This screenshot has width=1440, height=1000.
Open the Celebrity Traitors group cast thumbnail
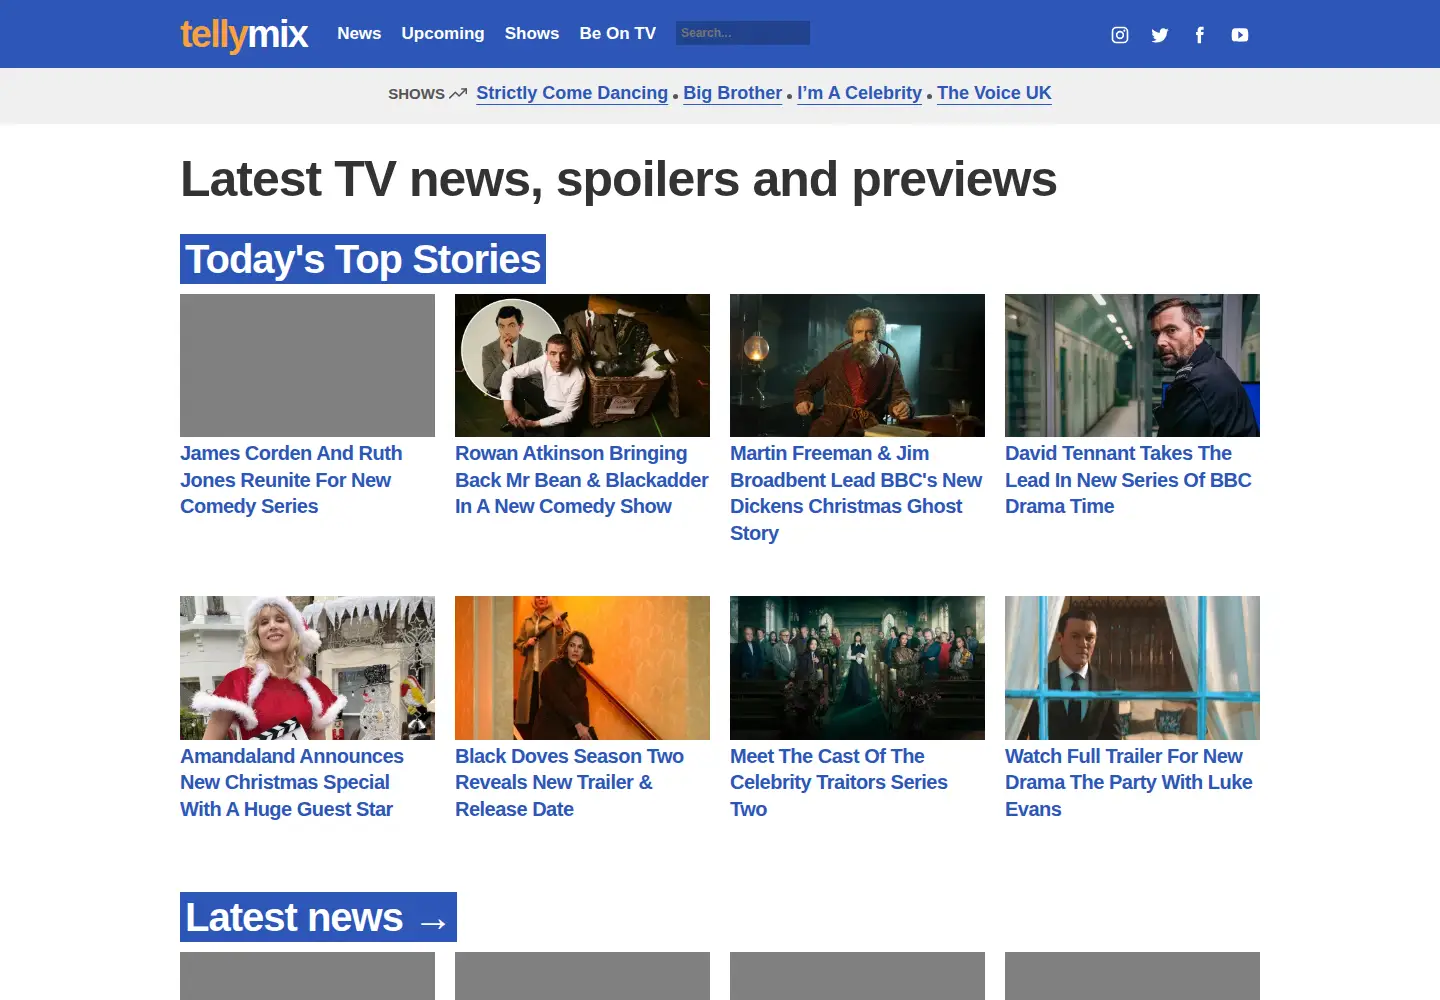tap(857, 668)
